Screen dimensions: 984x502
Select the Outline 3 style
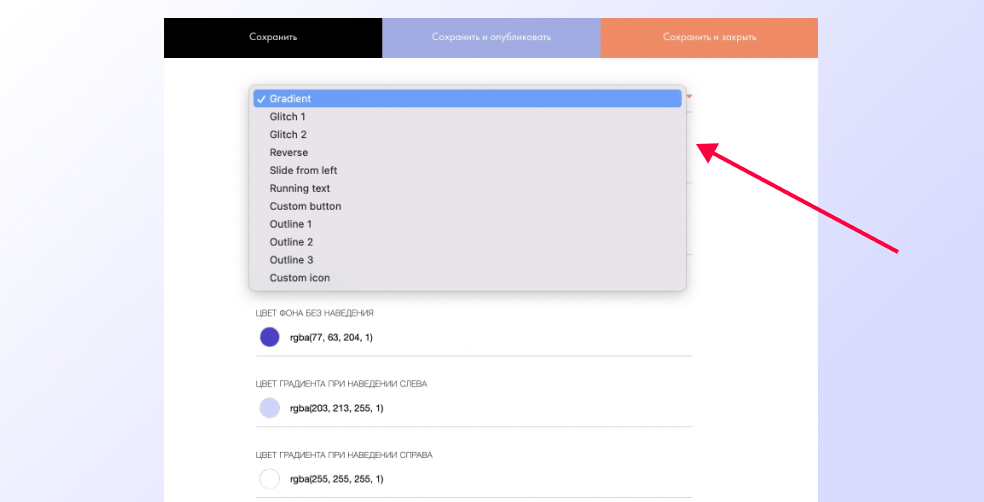(x=467, y=260)
